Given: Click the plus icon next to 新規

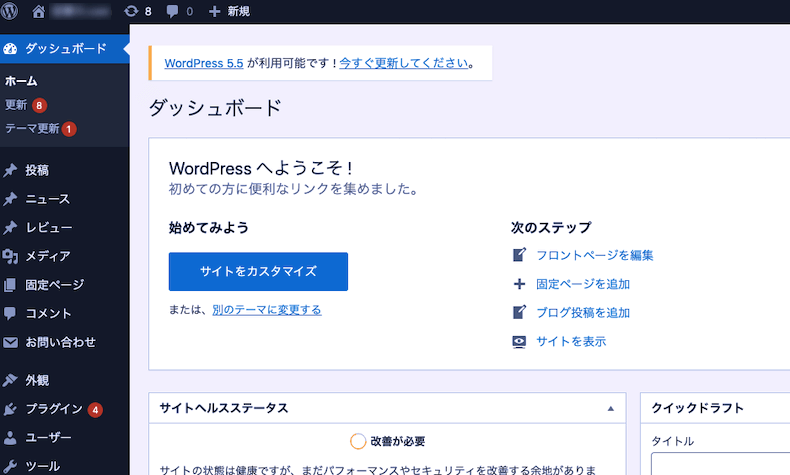Looking at the screenshot, I should pos(215,11).
